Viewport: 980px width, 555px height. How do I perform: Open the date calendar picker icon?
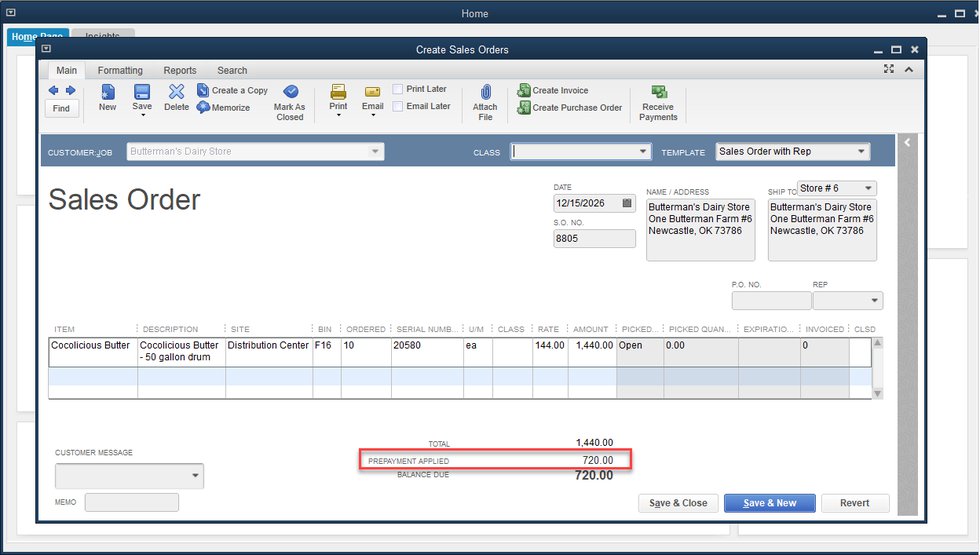click(x=627, y=203)
